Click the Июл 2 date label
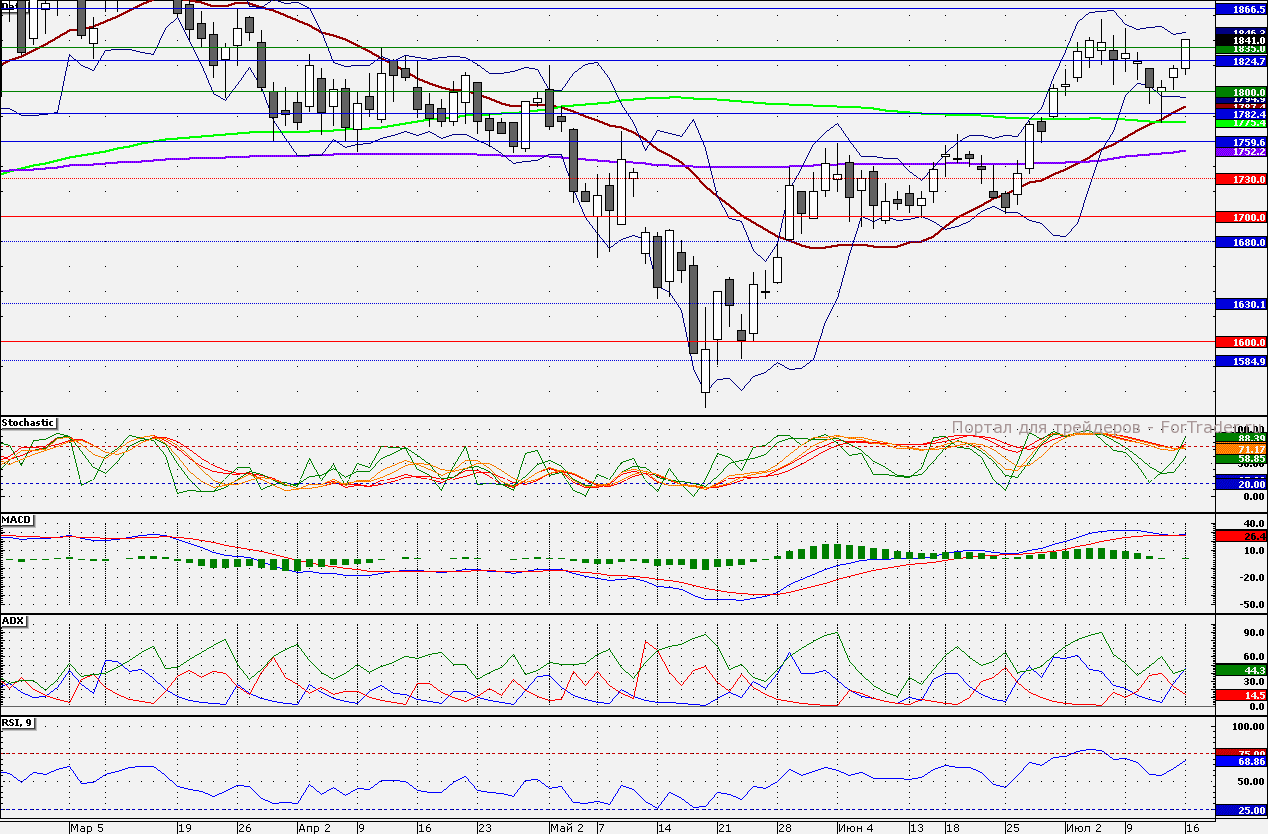The height and width of the screenshot is (834, 1268). pyautogui.click(x=1083, y=828)
